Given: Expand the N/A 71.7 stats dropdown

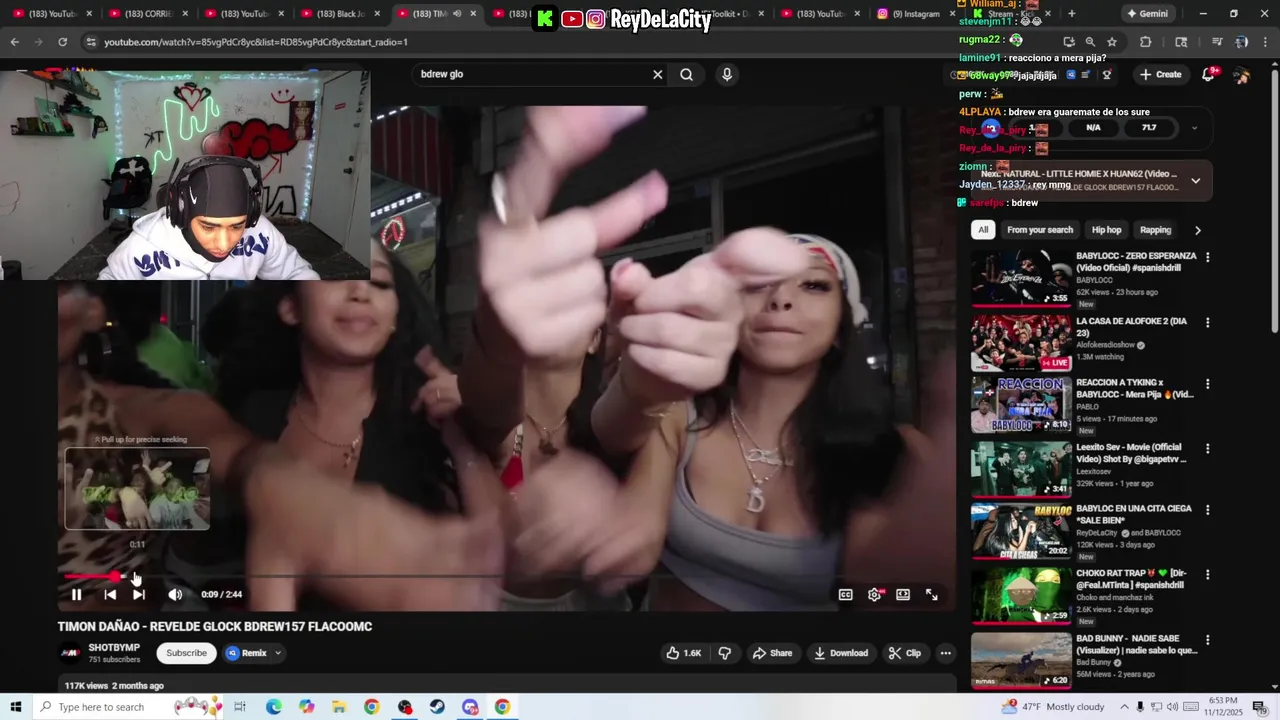Looking at the screenshot, I should [1194, 128].
